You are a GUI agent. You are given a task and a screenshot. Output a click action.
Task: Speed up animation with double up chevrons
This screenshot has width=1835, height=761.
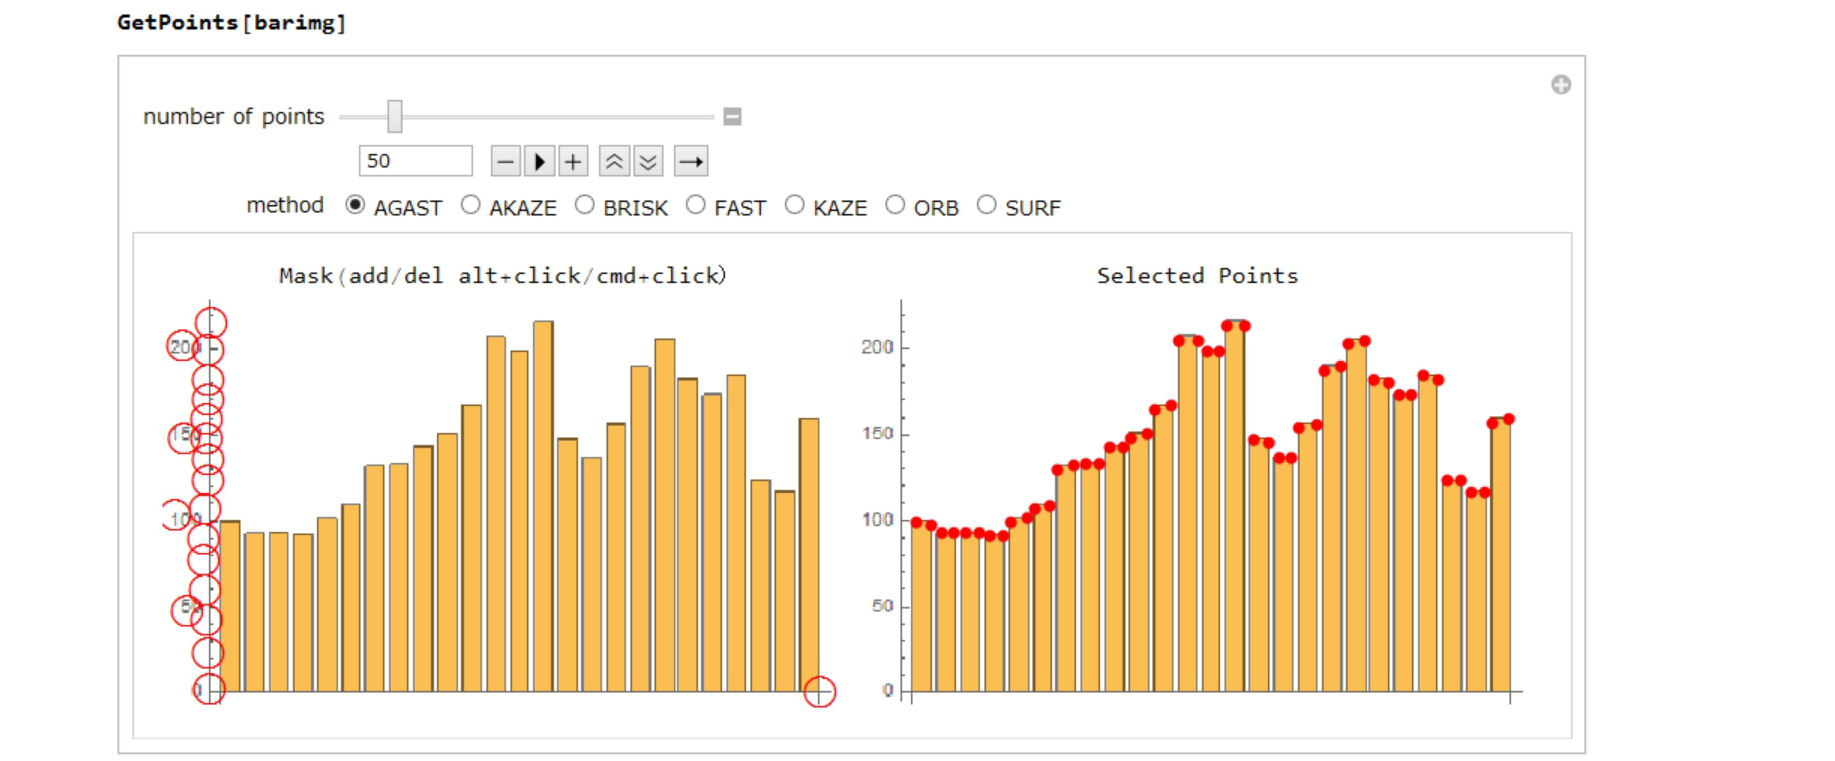click(614, 161)
